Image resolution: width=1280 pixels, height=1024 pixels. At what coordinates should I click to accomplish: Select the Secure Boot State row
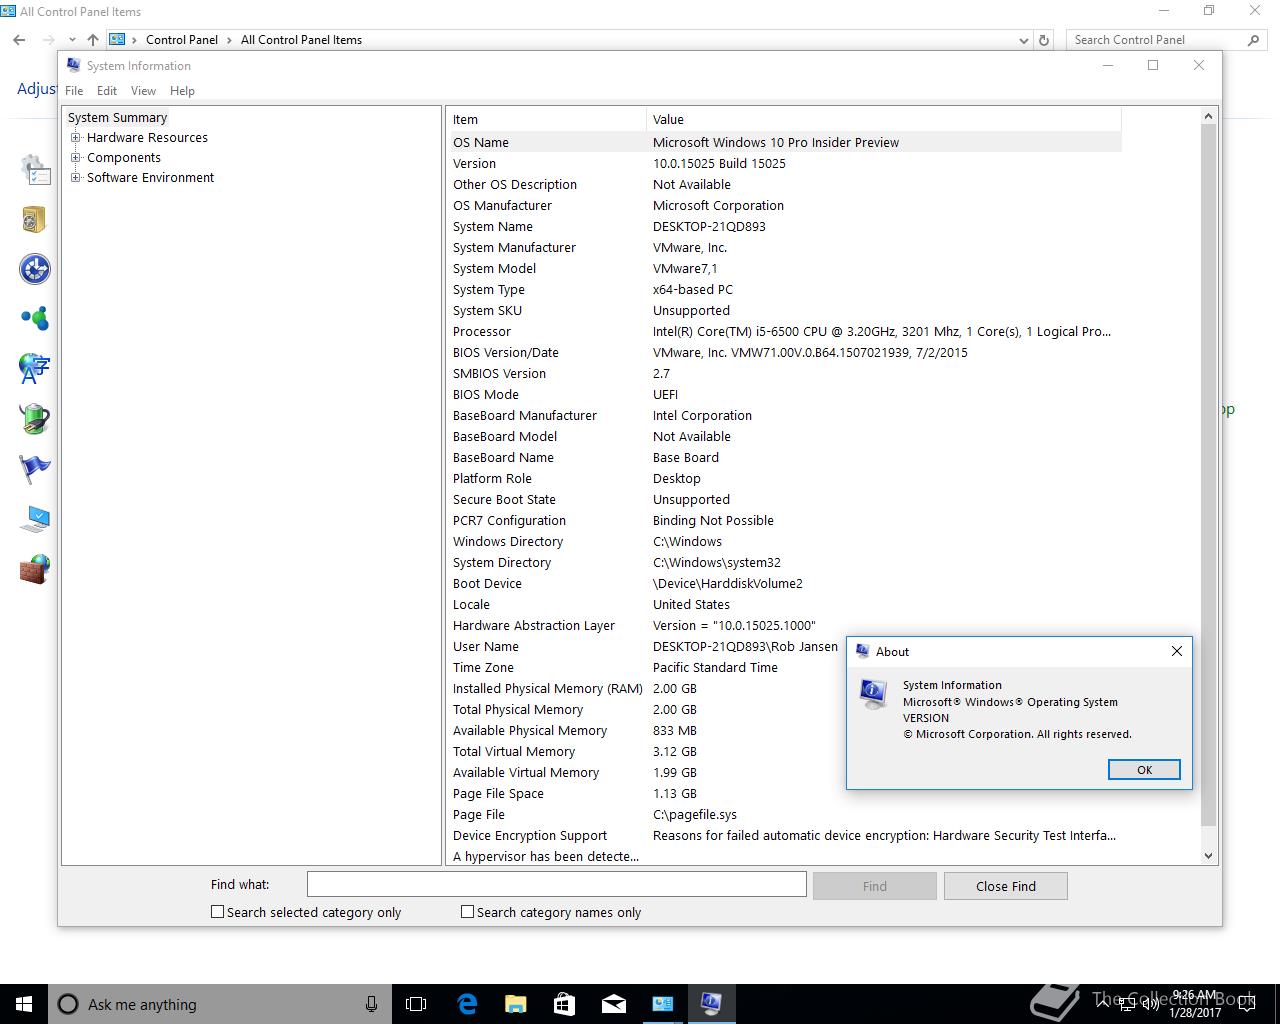point(784,499)
